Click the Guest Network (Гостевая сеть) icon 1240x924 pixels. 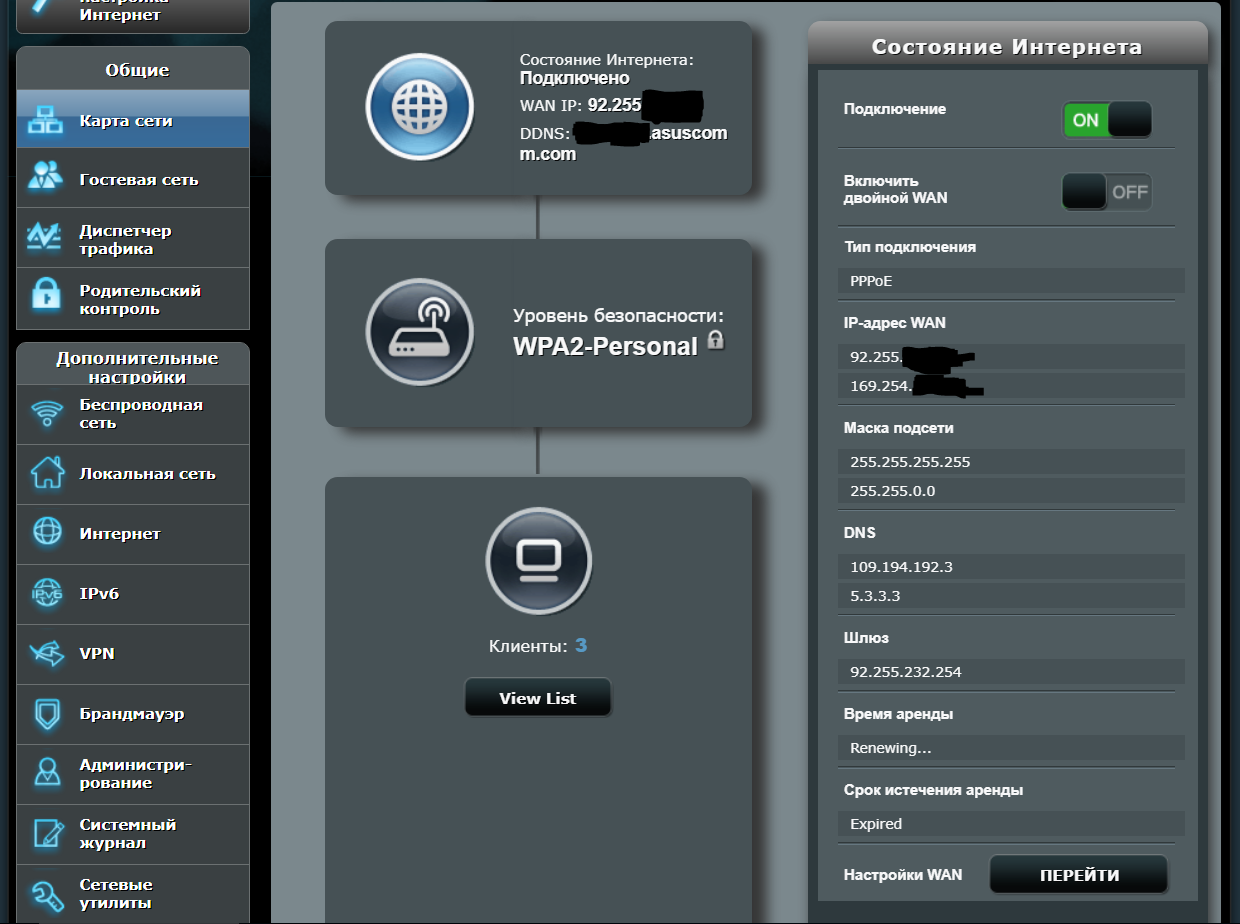[45, 178]
